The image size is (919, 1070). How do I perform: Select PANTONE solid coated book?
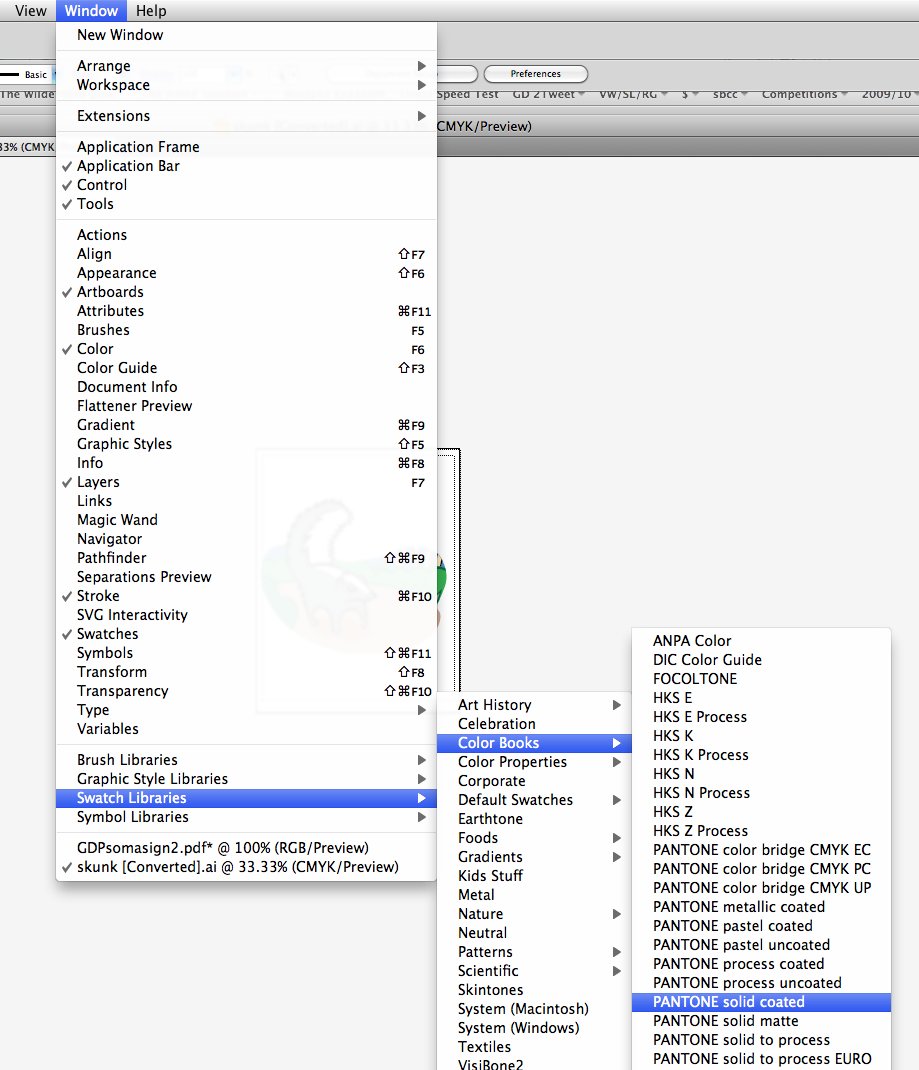coord(761,1002)
